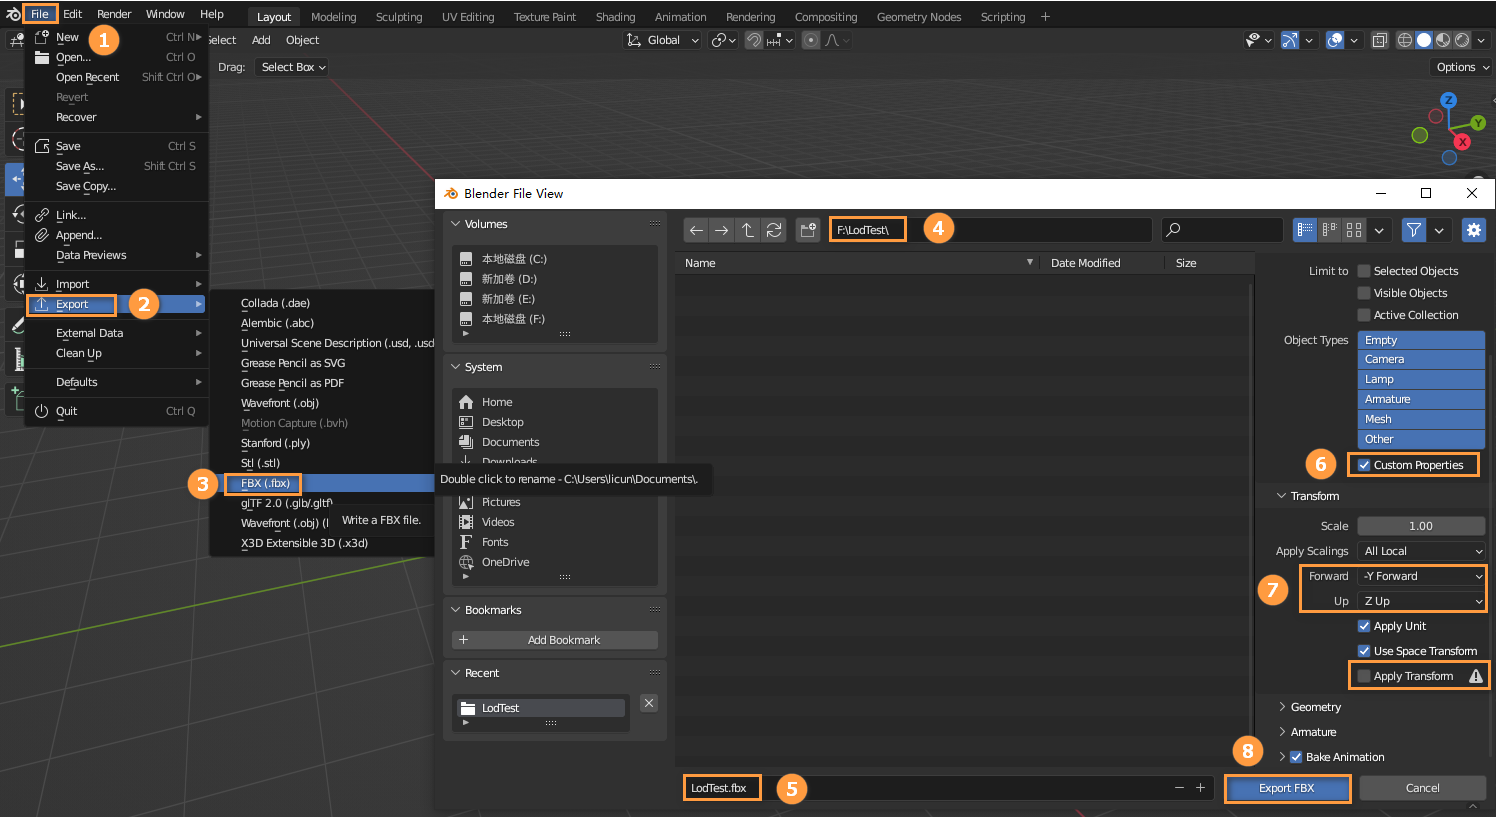Edit the F:\LodTest\ path field
The height and width of the screenshot is (817, 1496).
(990, 230)
